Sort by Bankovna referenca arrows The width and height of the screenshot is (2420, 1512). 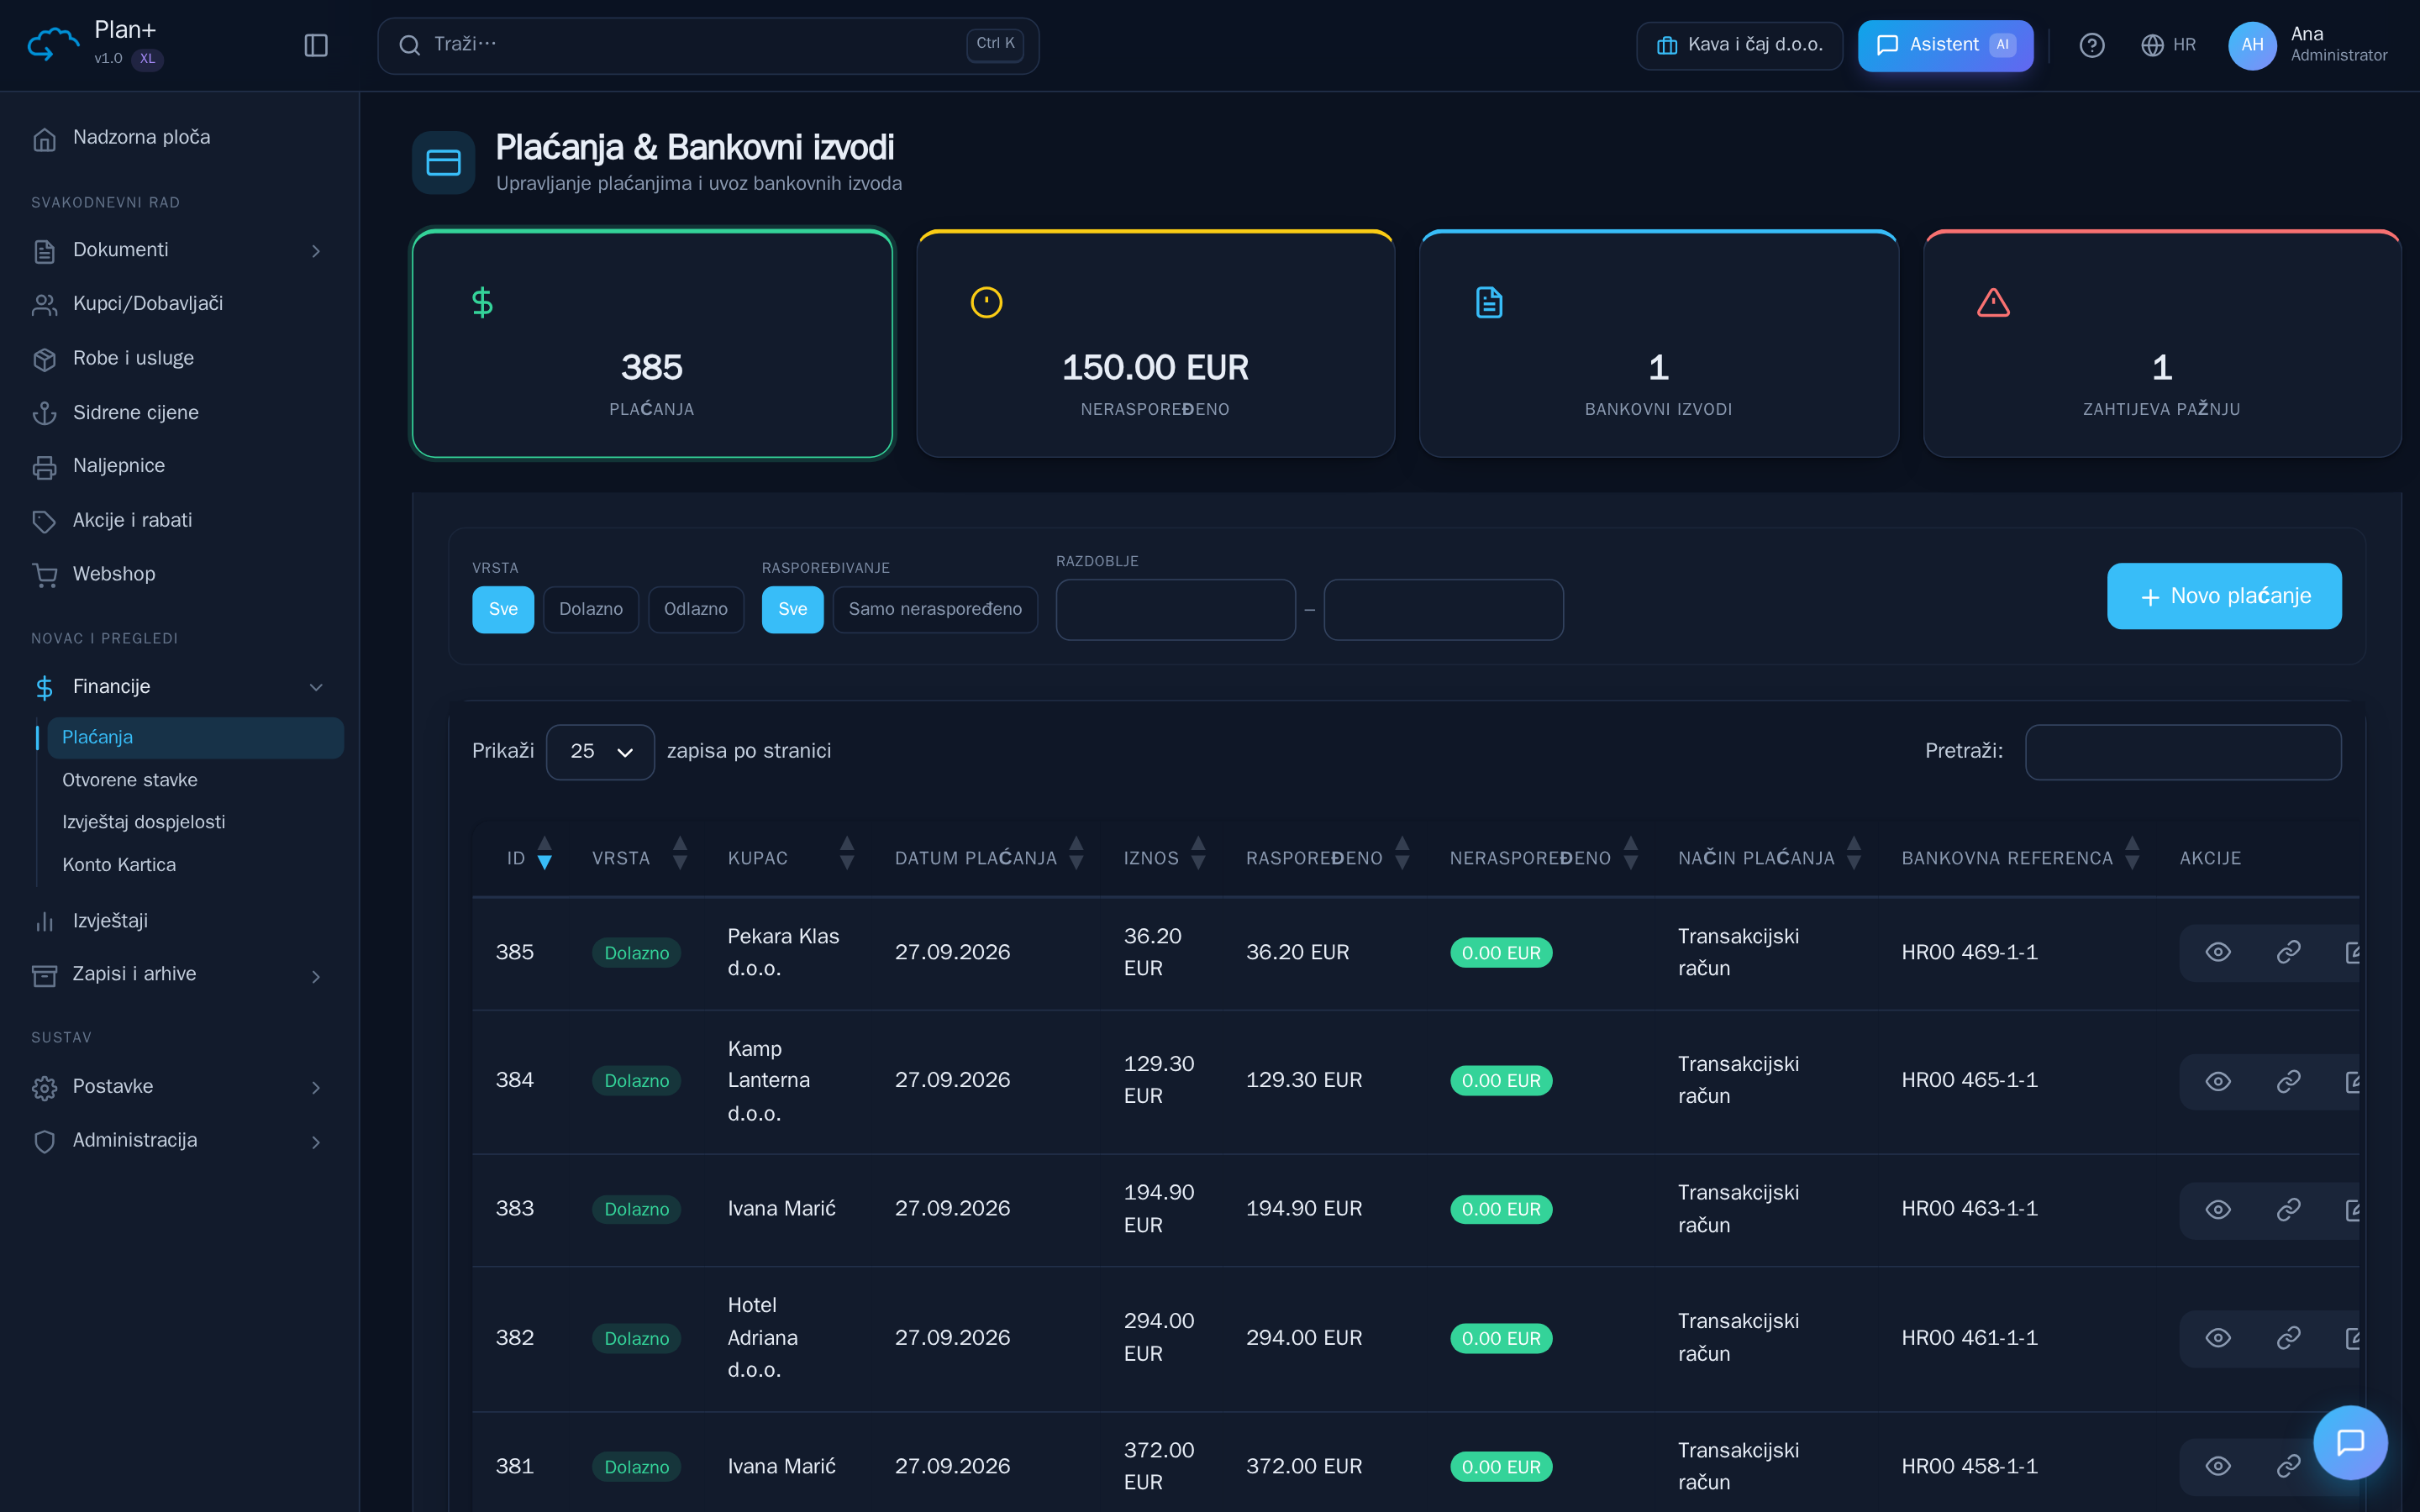2132,854
